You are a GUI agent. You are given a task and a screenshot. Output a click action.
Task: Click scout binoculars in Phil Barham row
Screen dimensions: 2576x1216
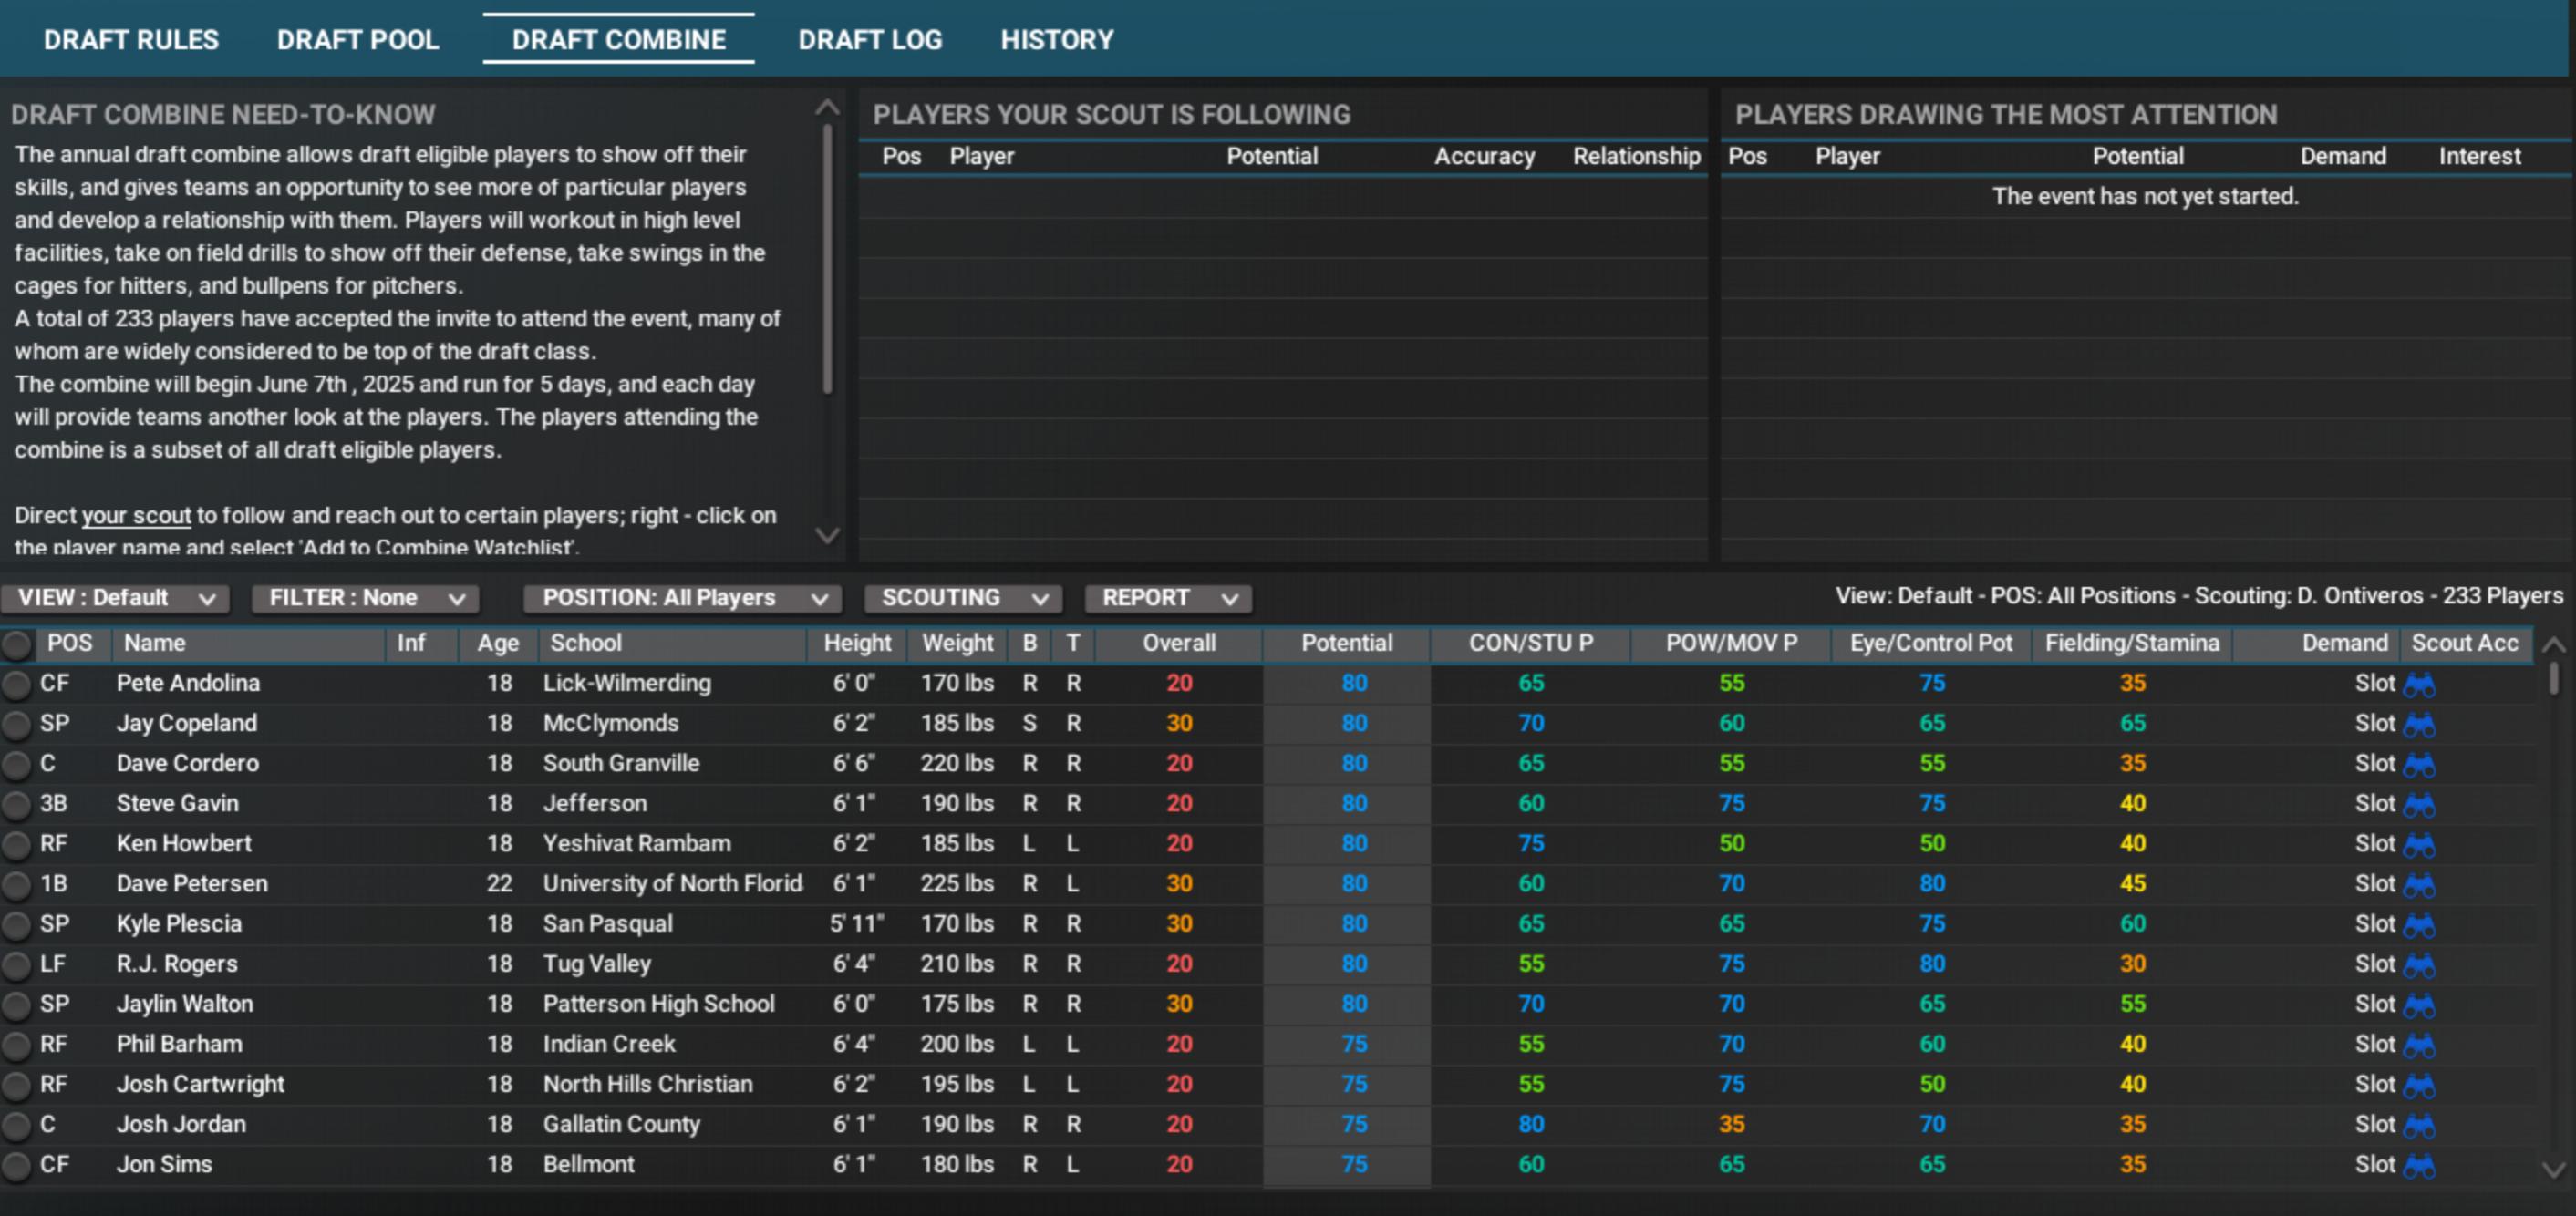[2418, 1046]
